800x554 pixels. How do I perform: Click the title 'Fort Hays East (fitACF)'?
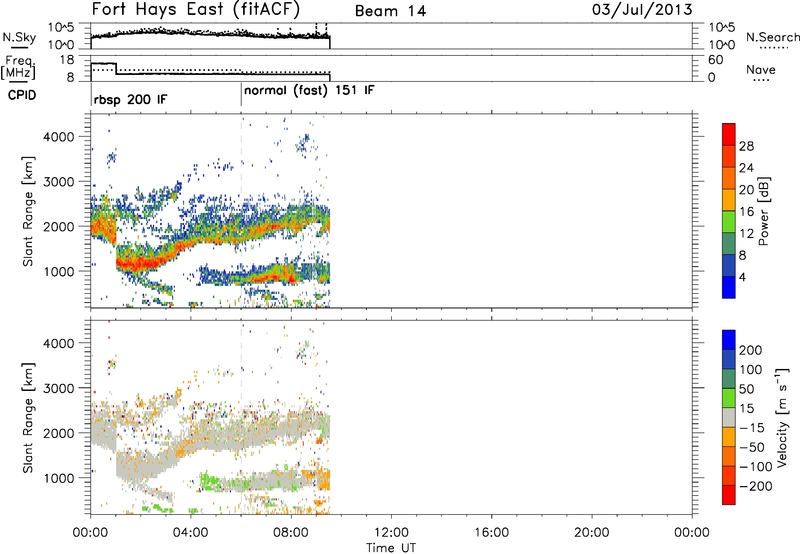click(195, 9)
